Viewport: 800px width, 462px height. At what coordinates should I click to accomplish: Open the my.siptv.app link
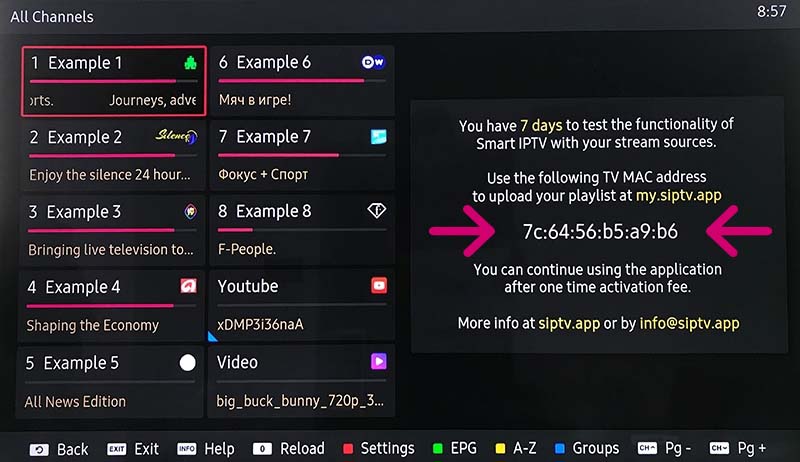pyautogui.click(x=679, y=195)
